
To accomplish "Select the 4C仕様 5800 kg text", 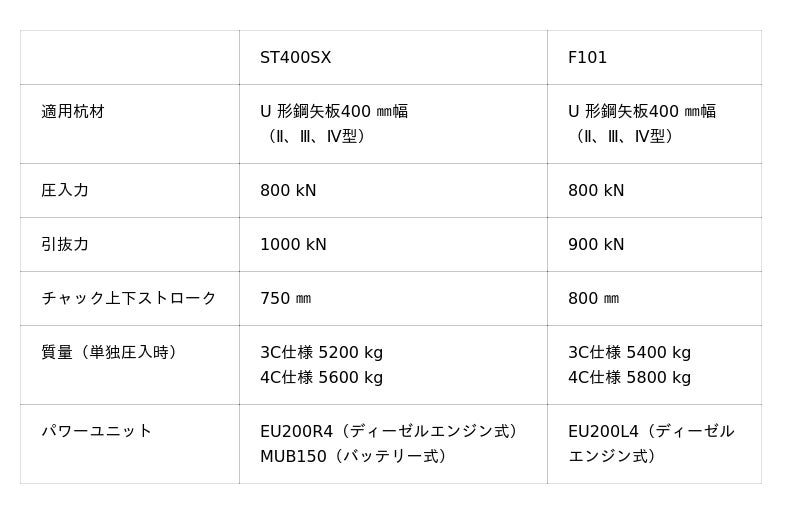I will pos(629,377).
